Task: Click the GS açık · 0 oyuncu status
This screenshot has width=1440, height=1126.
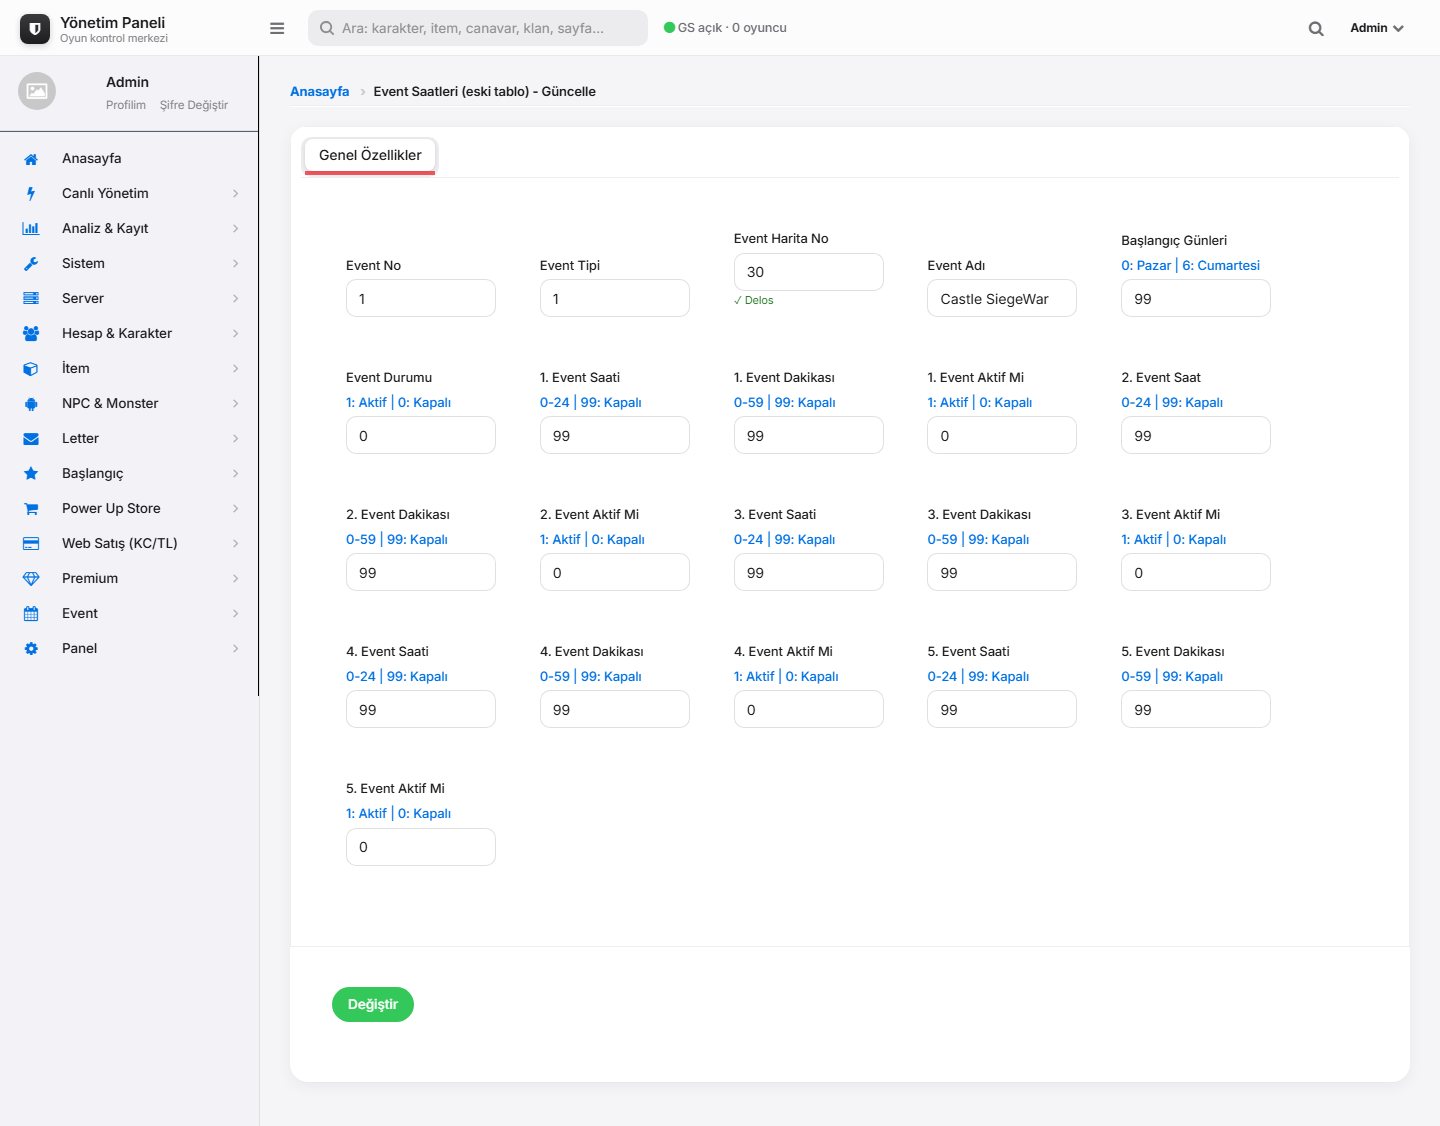Action: 725,28
